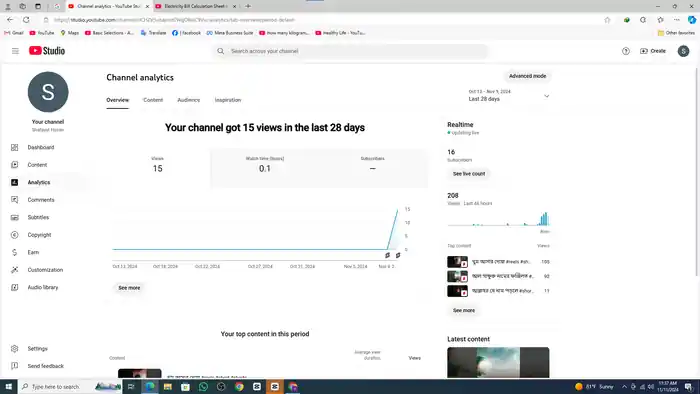This screenshot has width=700, height=394.
Task: Open Settings in the sidebar
Action: click(x=38, y=348)
